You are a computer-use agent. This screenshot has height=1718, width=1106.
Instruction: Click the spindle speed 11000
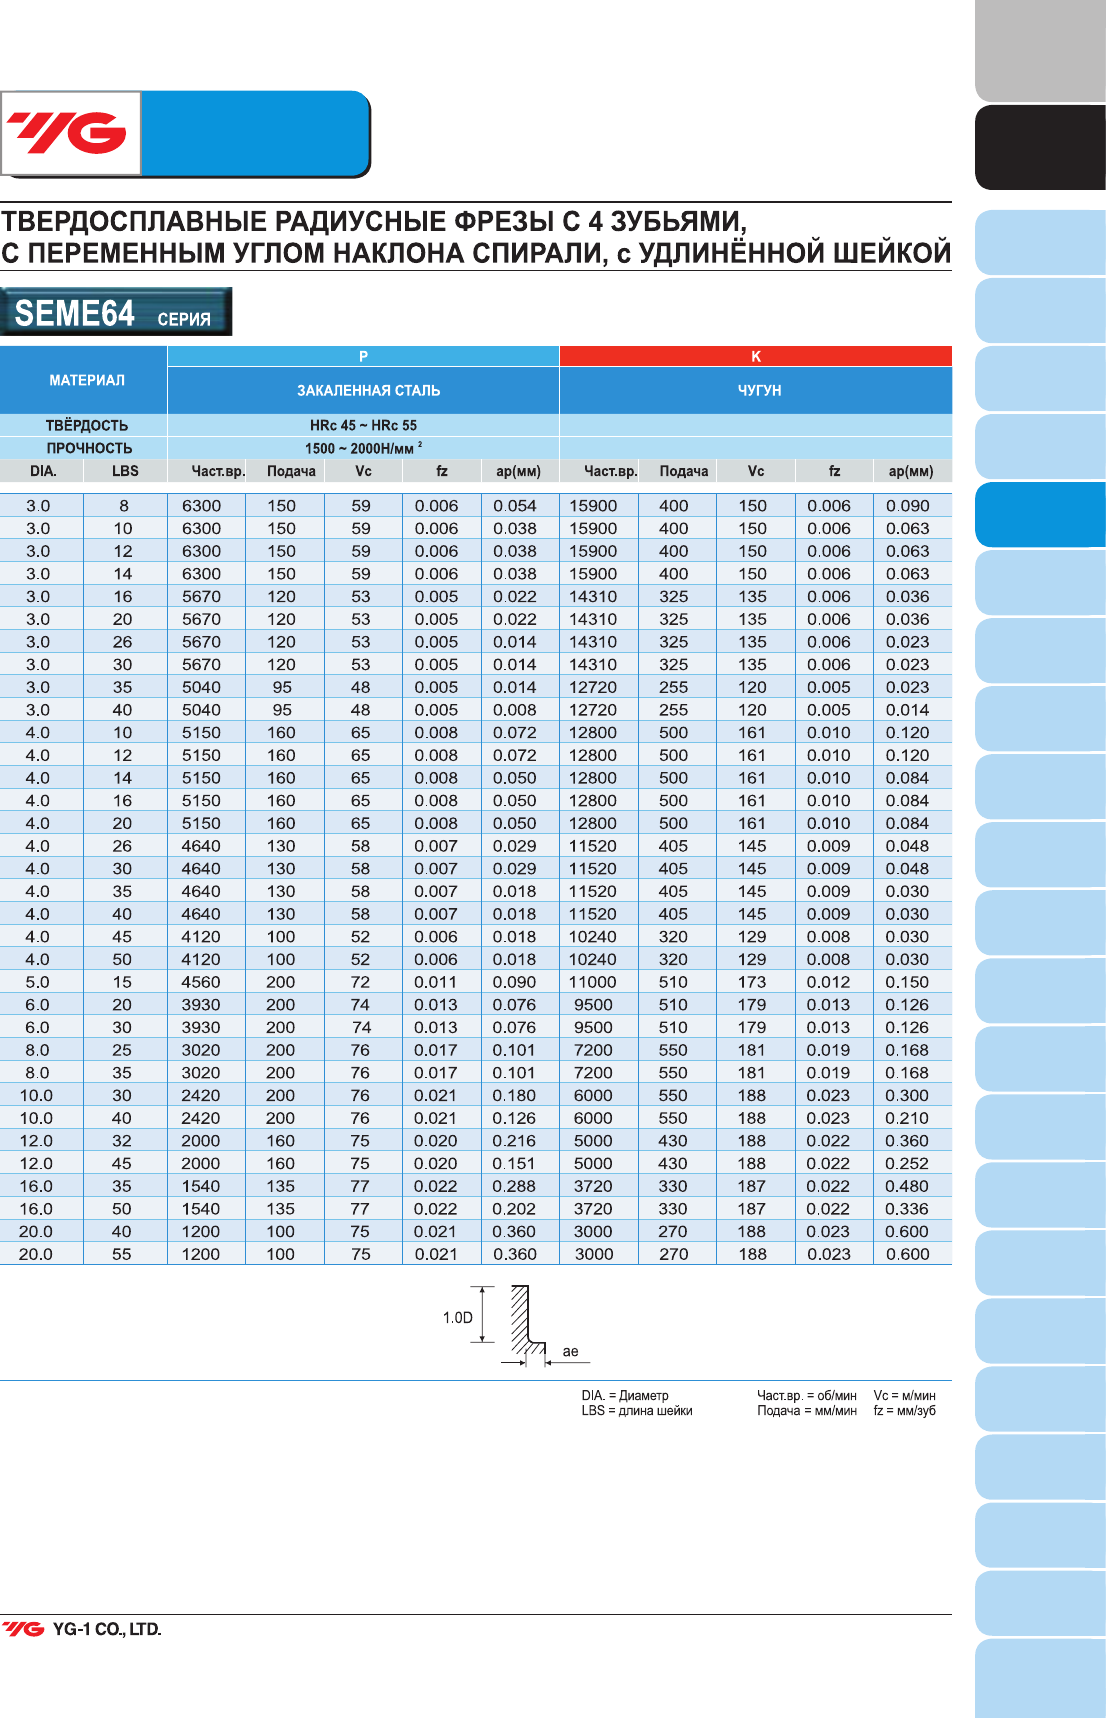(593, 982)
